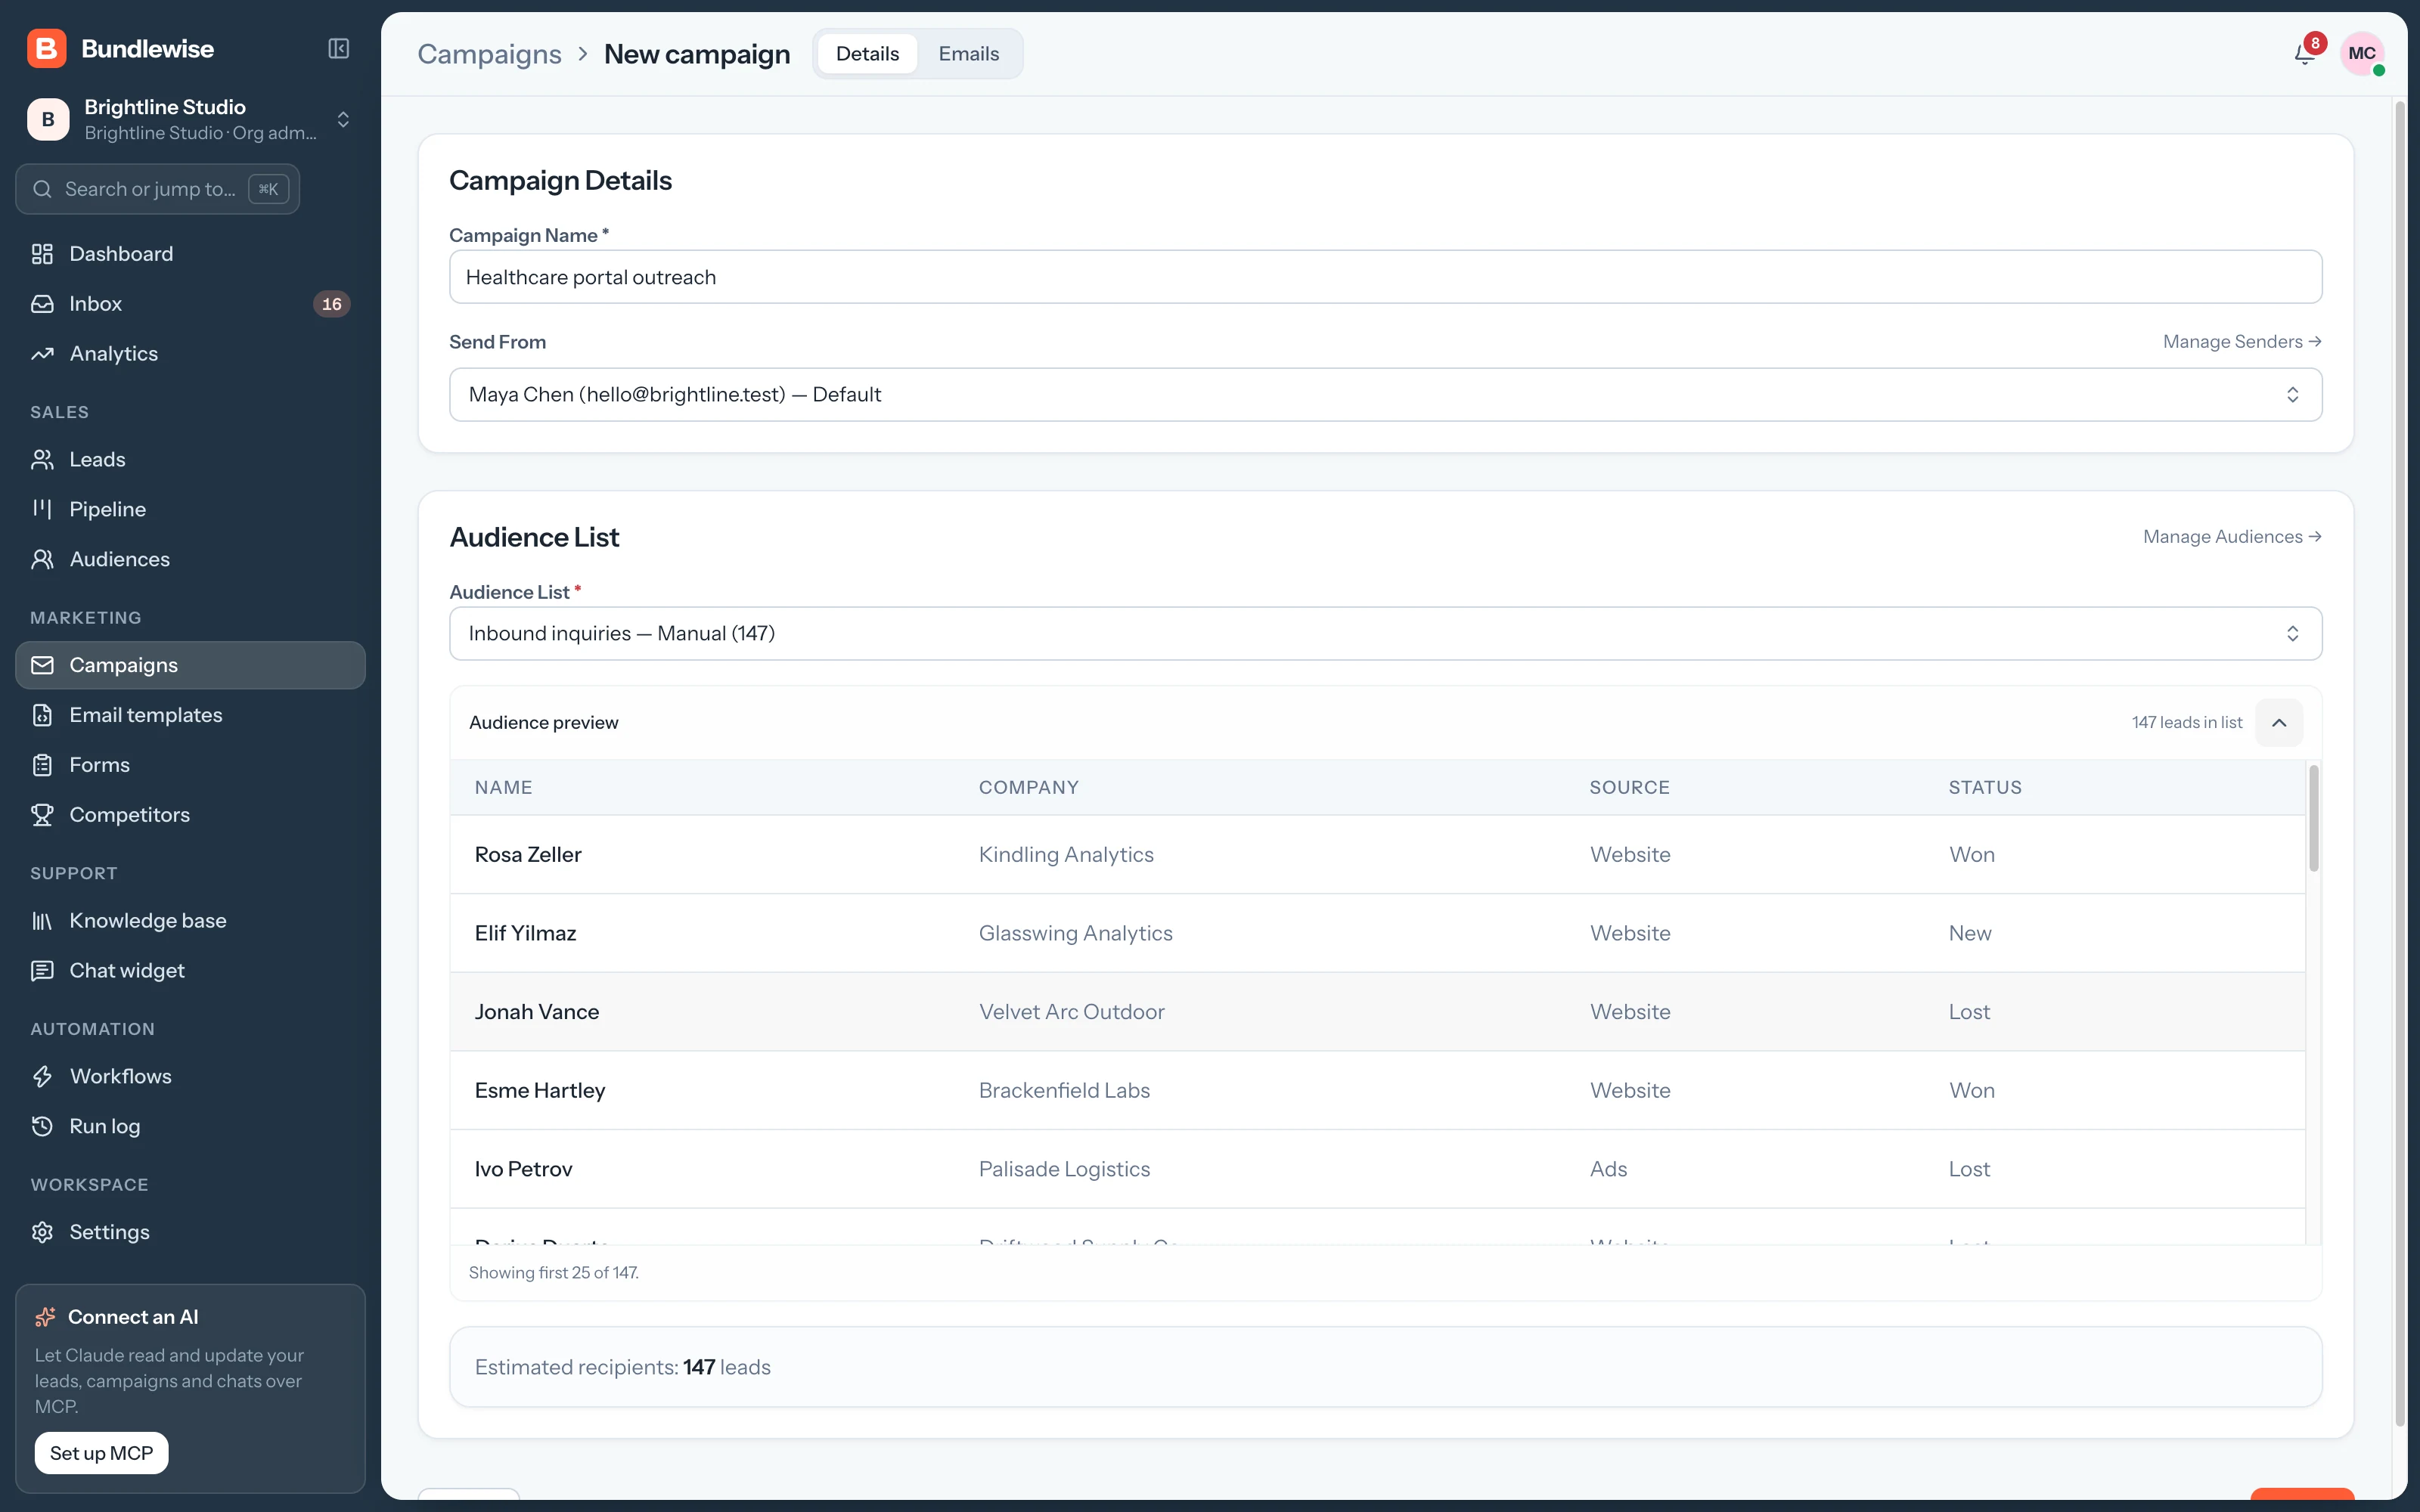
Task: Open Leads under Sales
Action: coord(190,460)
